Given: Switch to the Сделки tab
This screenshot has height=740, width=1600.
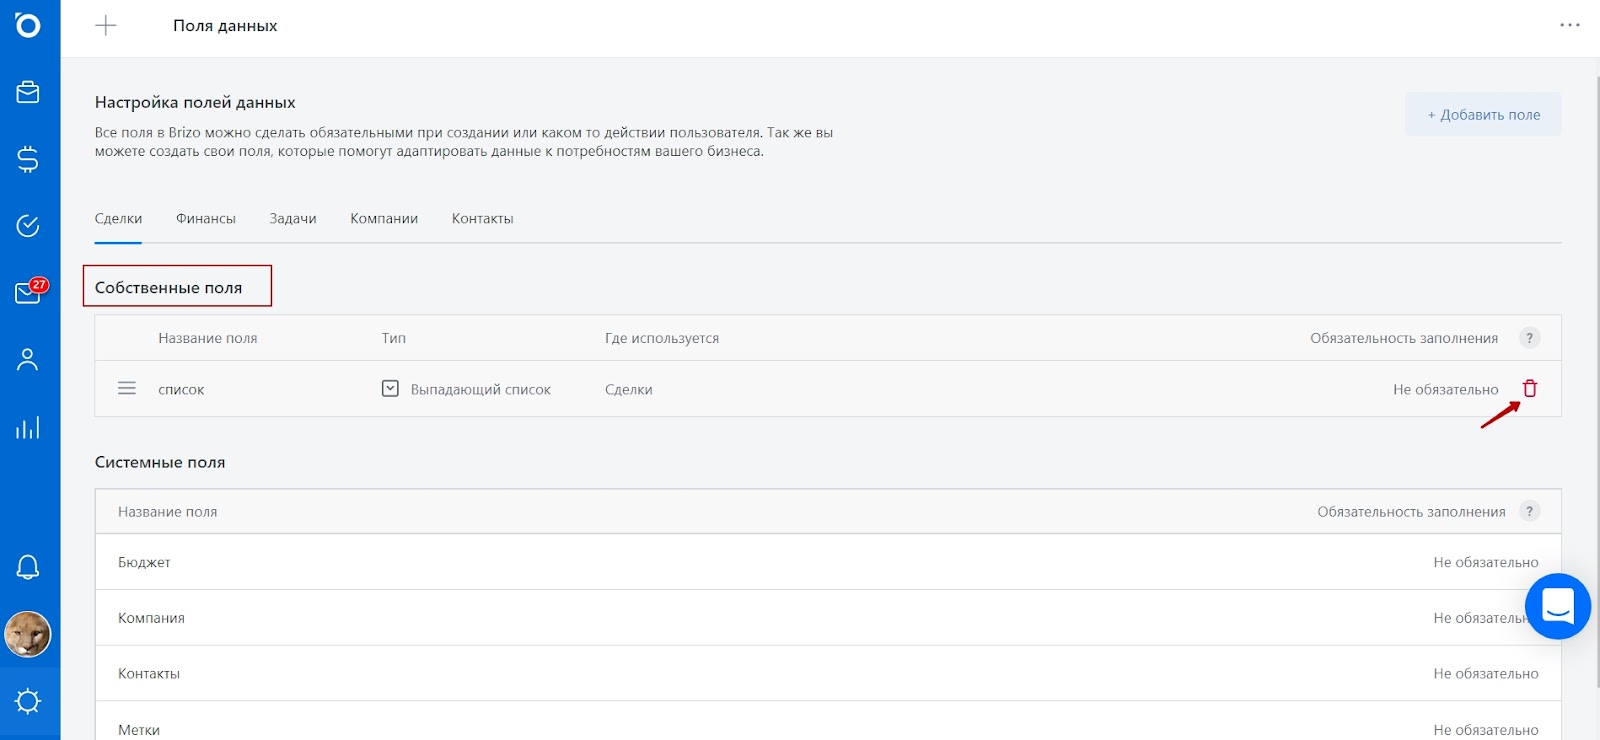Looking at the screenshot, I should (118, 218).
